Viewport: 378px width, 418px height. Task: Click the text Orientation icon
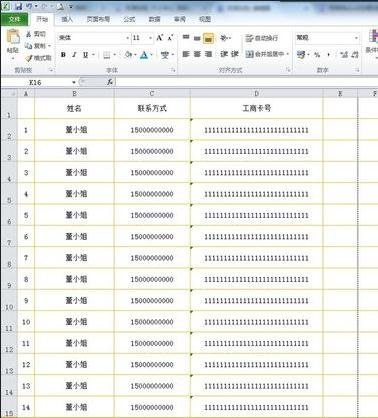click(224, 38)
